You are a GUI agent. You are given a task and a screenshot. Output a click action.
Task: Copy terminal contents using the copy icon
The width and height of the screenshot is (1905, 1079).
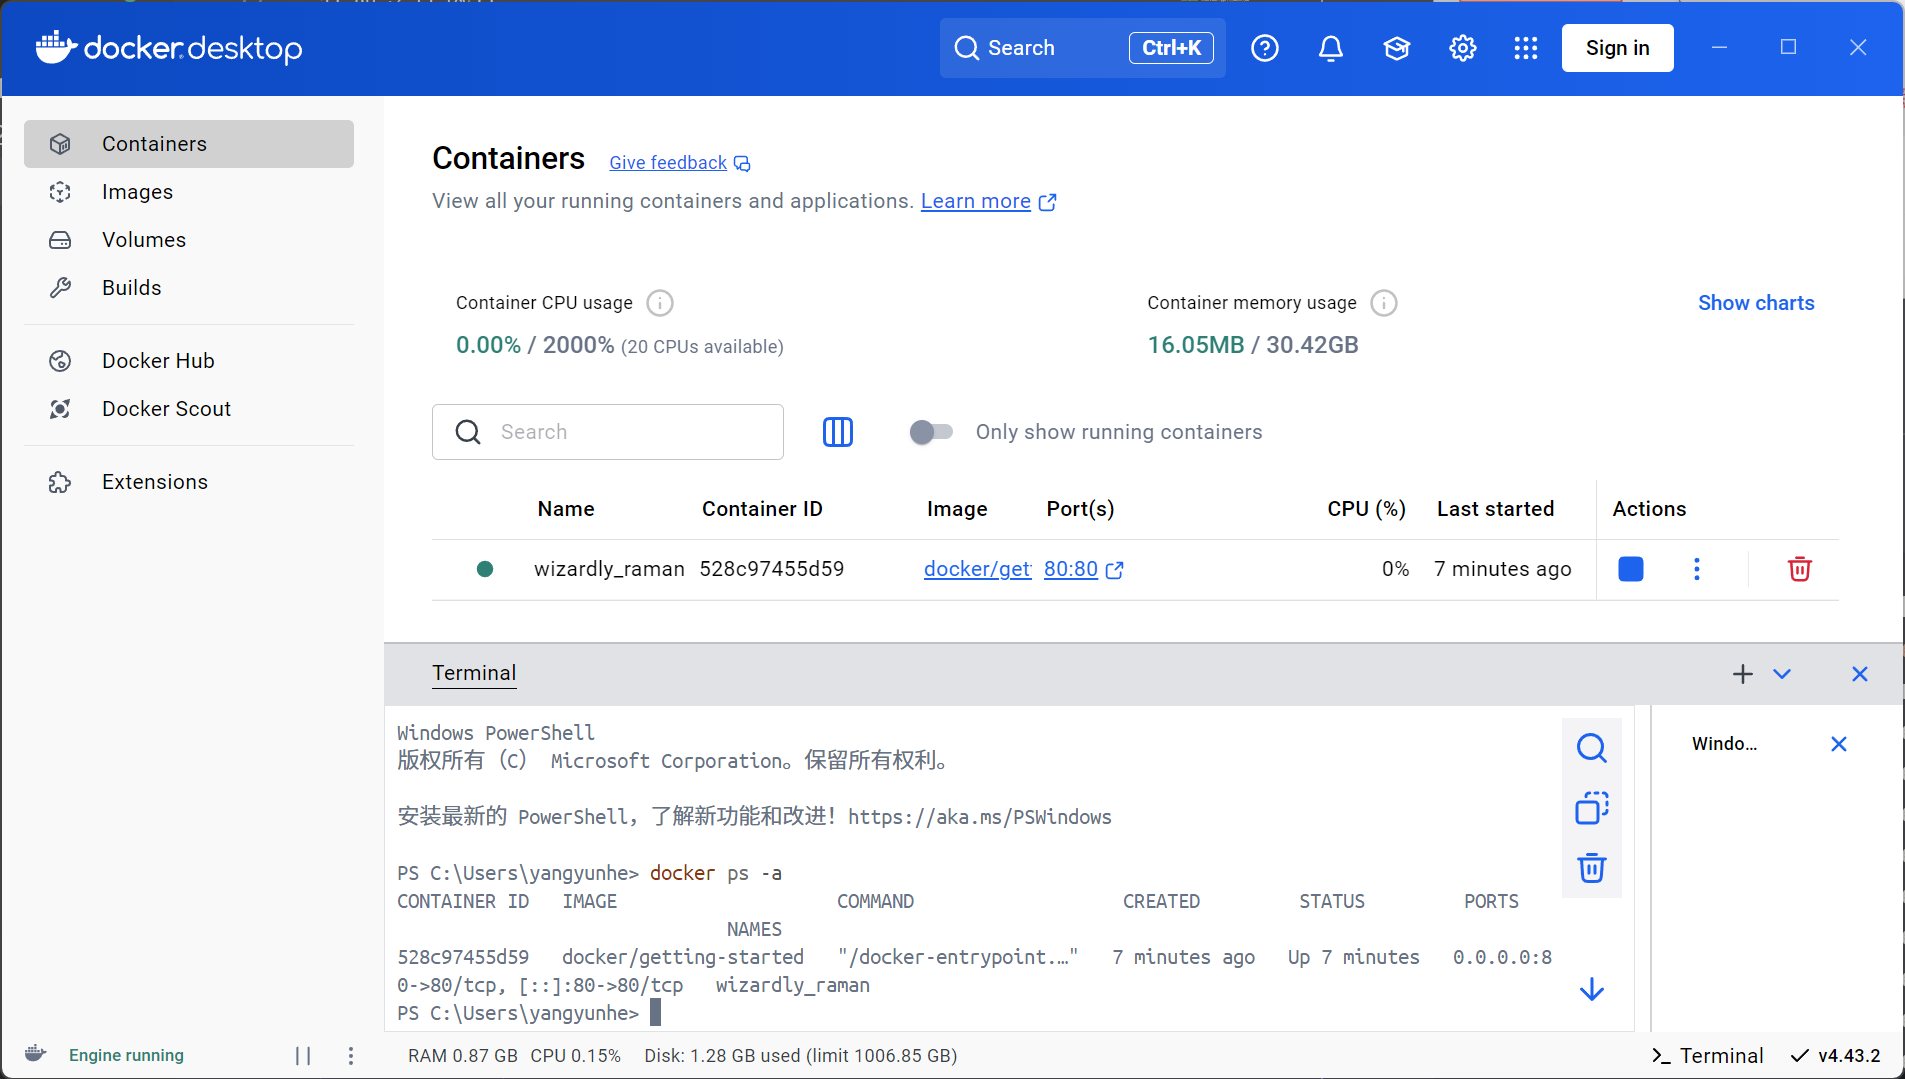pyautogui.click(x=1591, y=809)
